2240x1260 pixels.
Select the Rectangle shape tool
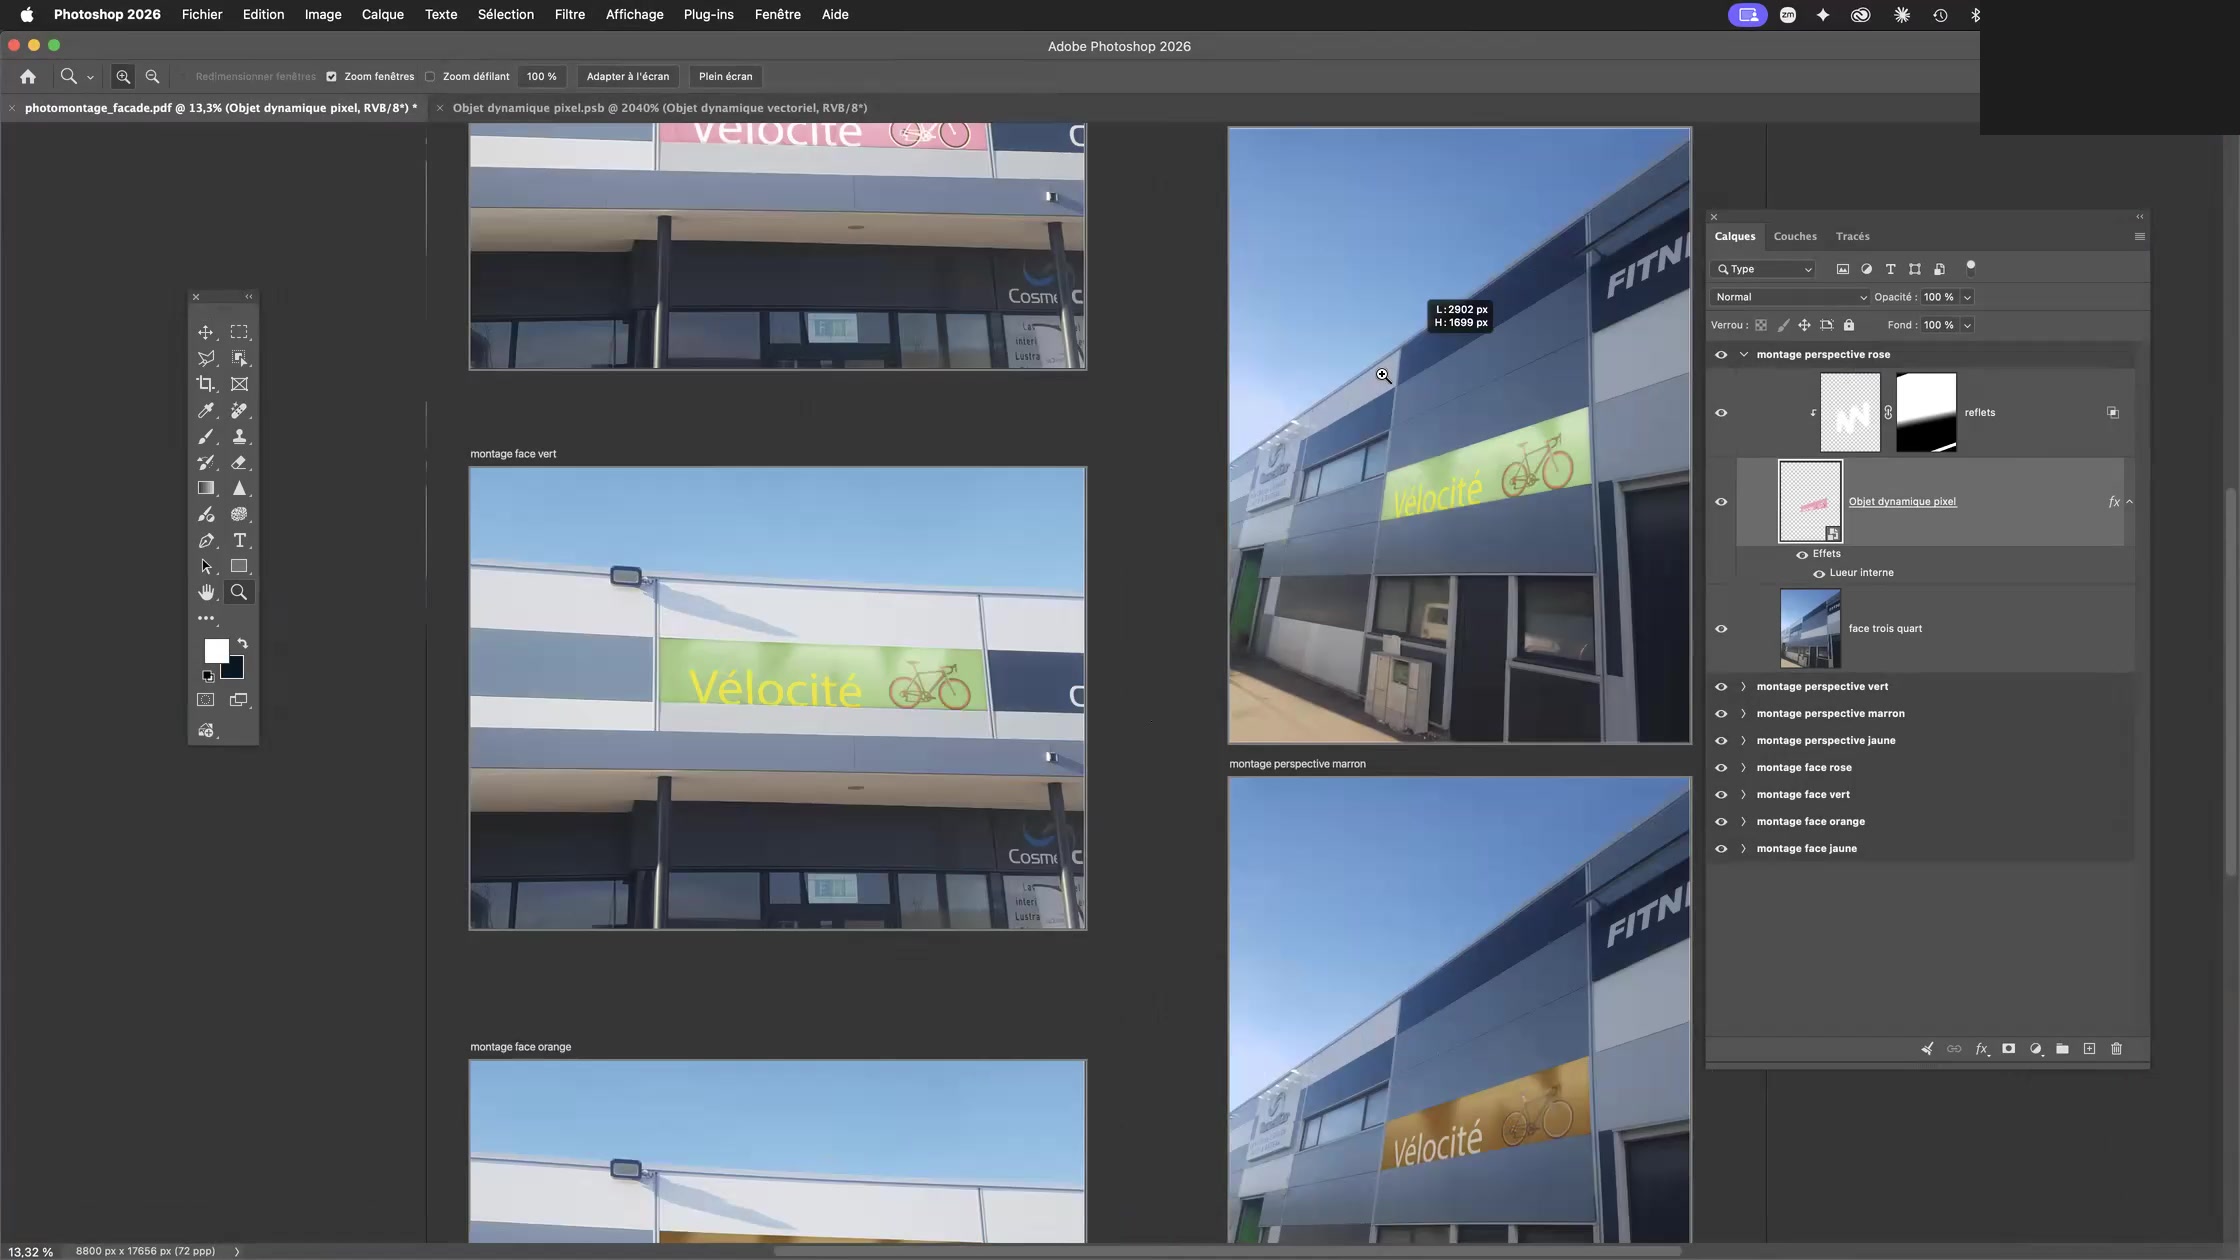(x=239, y=566)
